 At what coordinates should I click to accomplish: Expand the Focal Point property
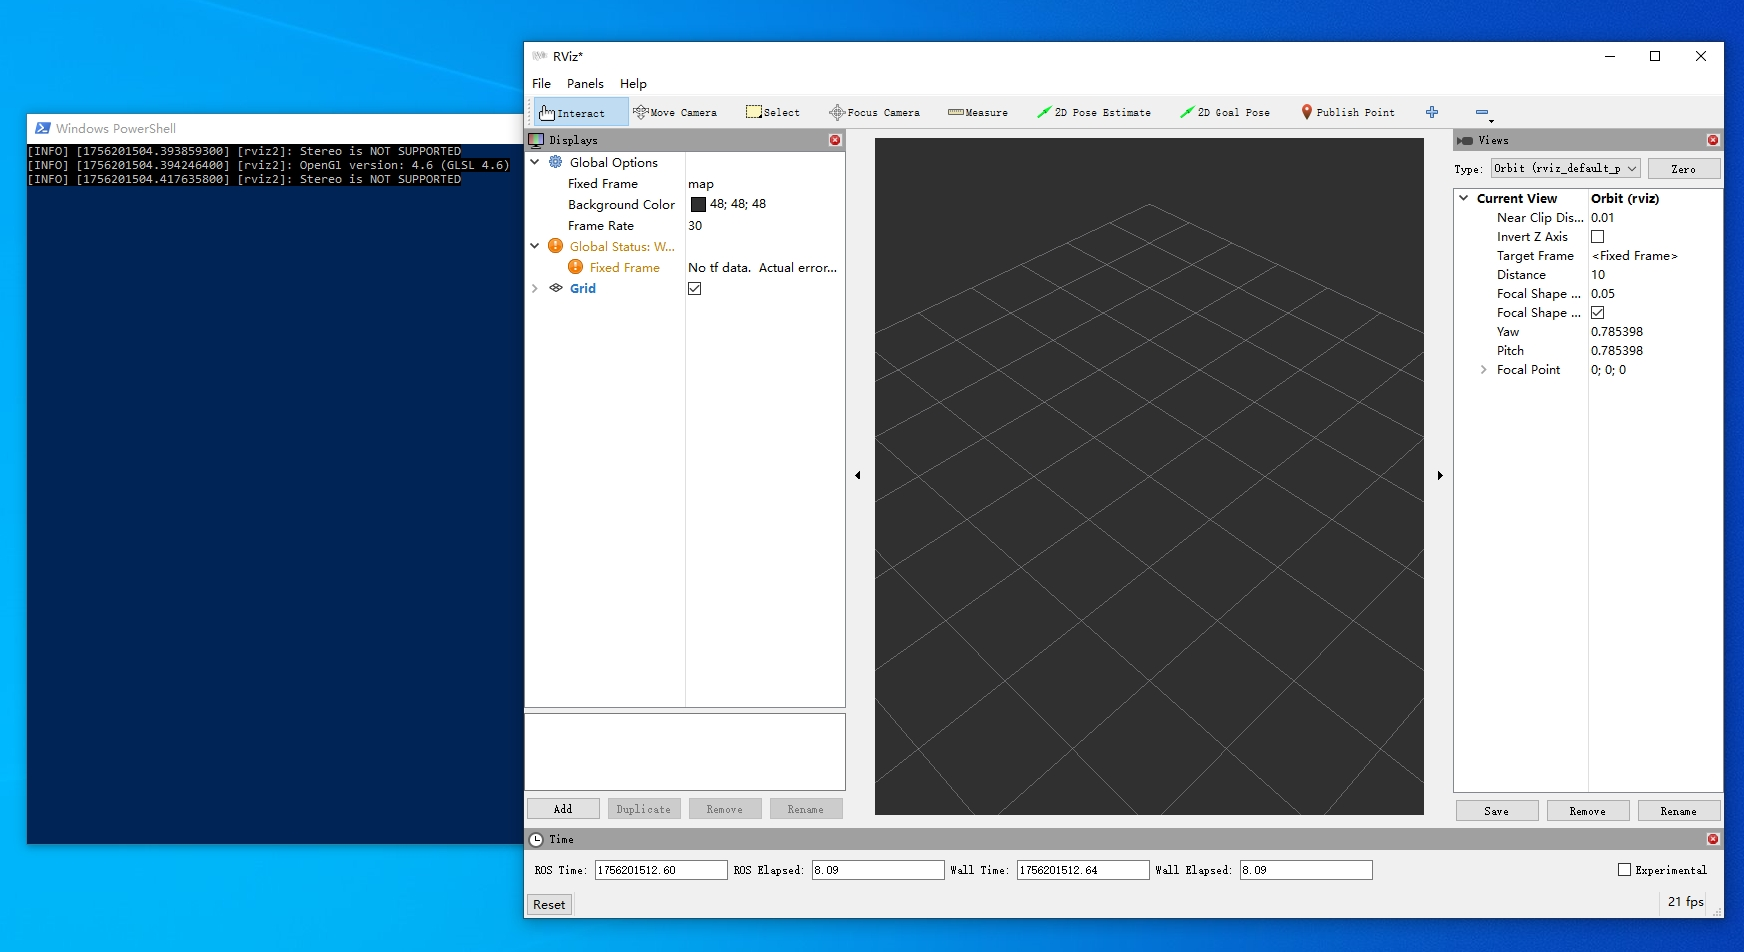coord(1484,370)
